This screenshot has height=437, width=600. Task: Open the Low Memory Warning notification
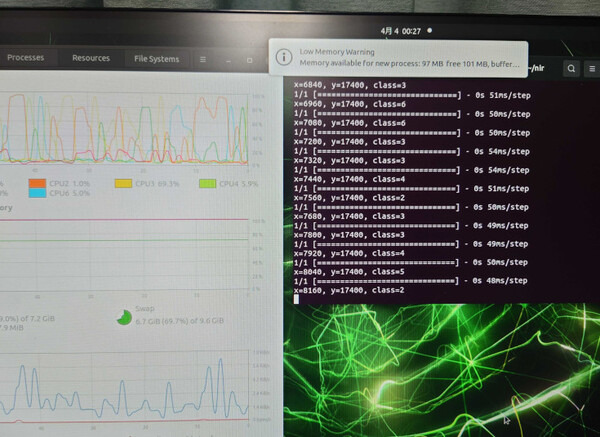coord(400,56)
